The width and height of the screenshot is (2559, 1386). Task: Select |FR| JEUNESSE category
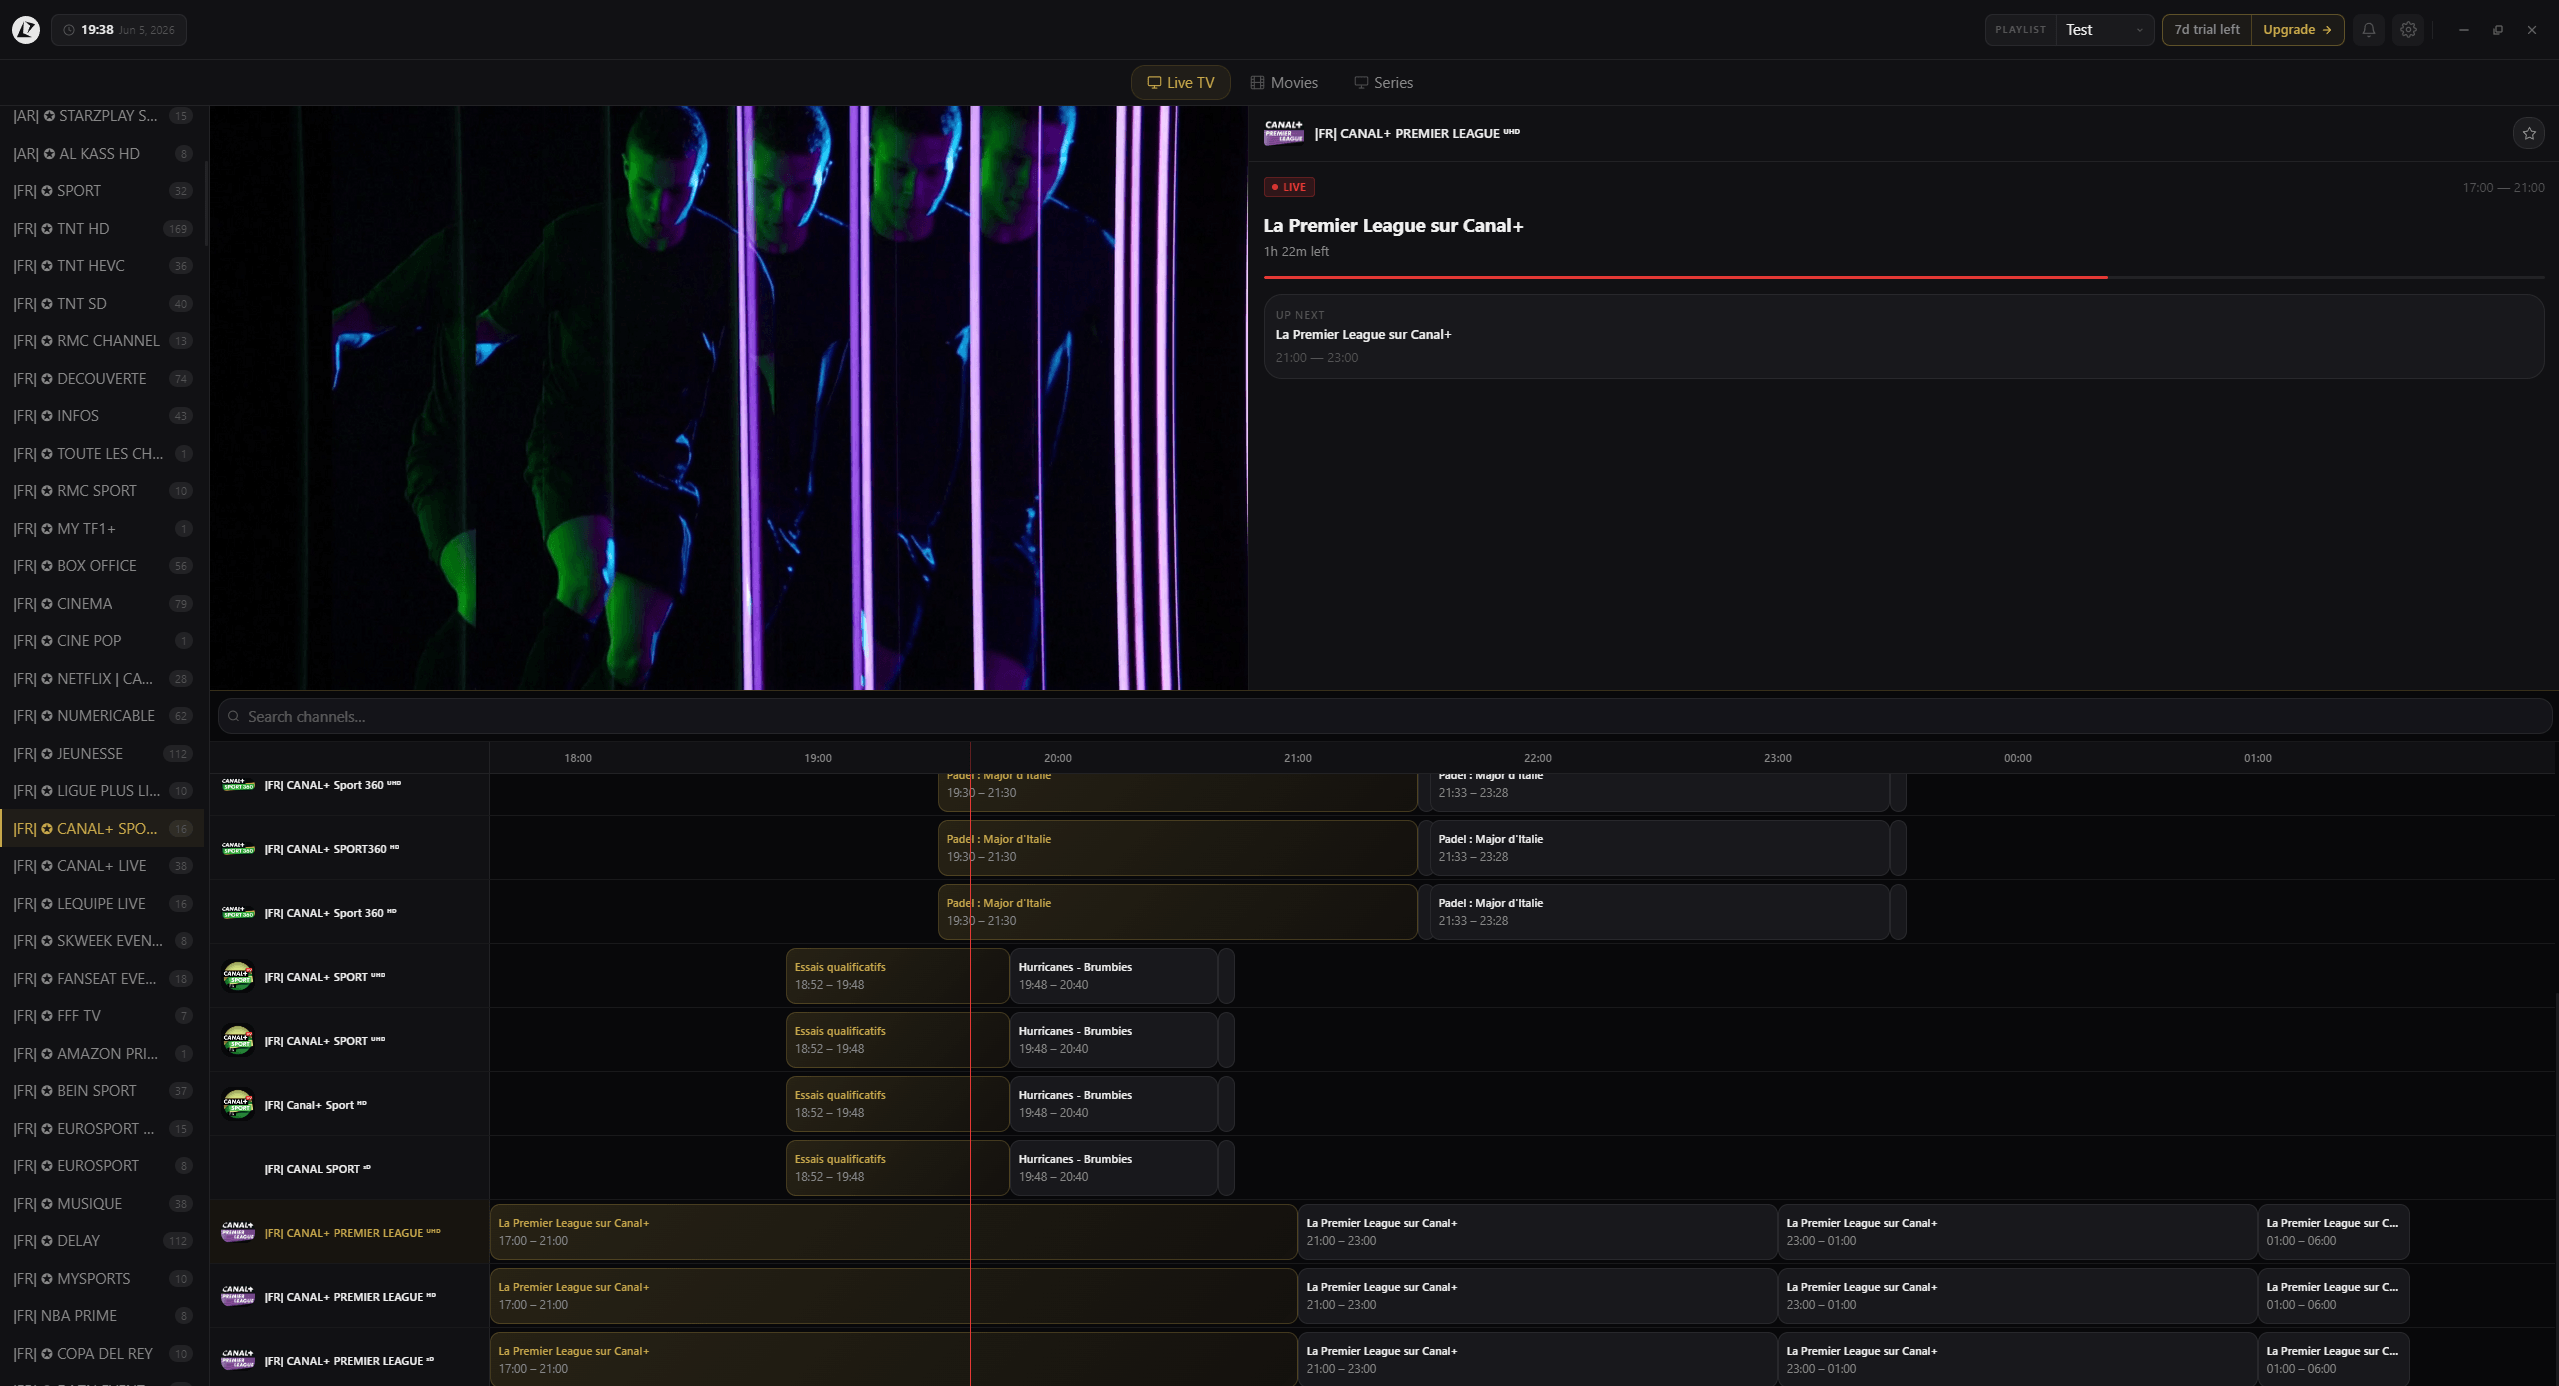point(102,754)
